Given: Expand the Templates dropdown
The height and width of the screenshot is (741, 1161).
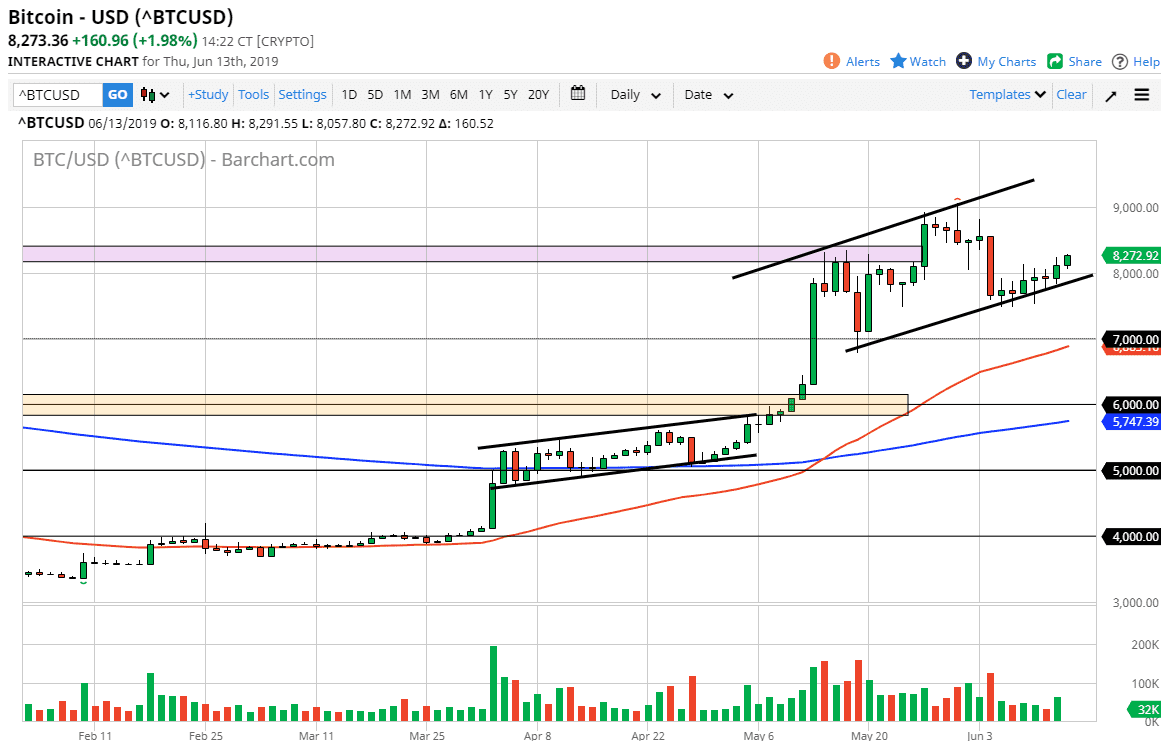Looking at the screenshot, I should point(1007,94).
